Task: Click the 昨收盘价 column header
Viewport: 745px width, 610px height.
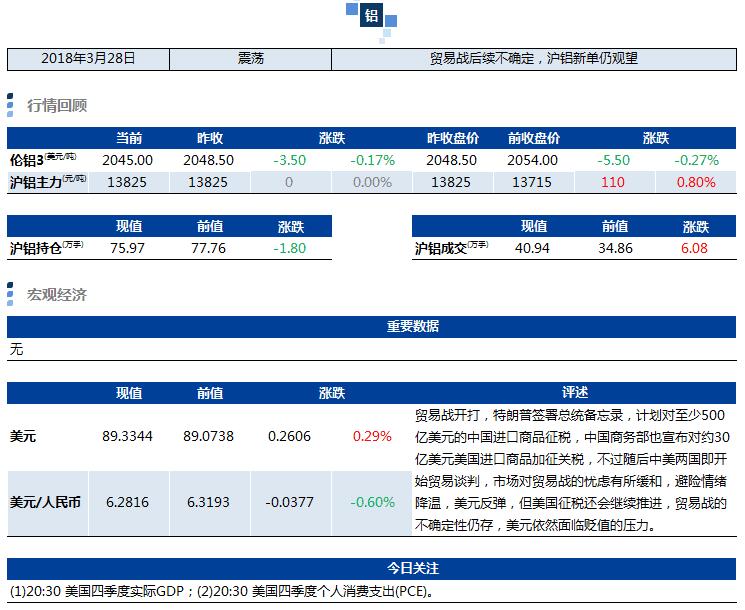Action: (x=453, y=138)
